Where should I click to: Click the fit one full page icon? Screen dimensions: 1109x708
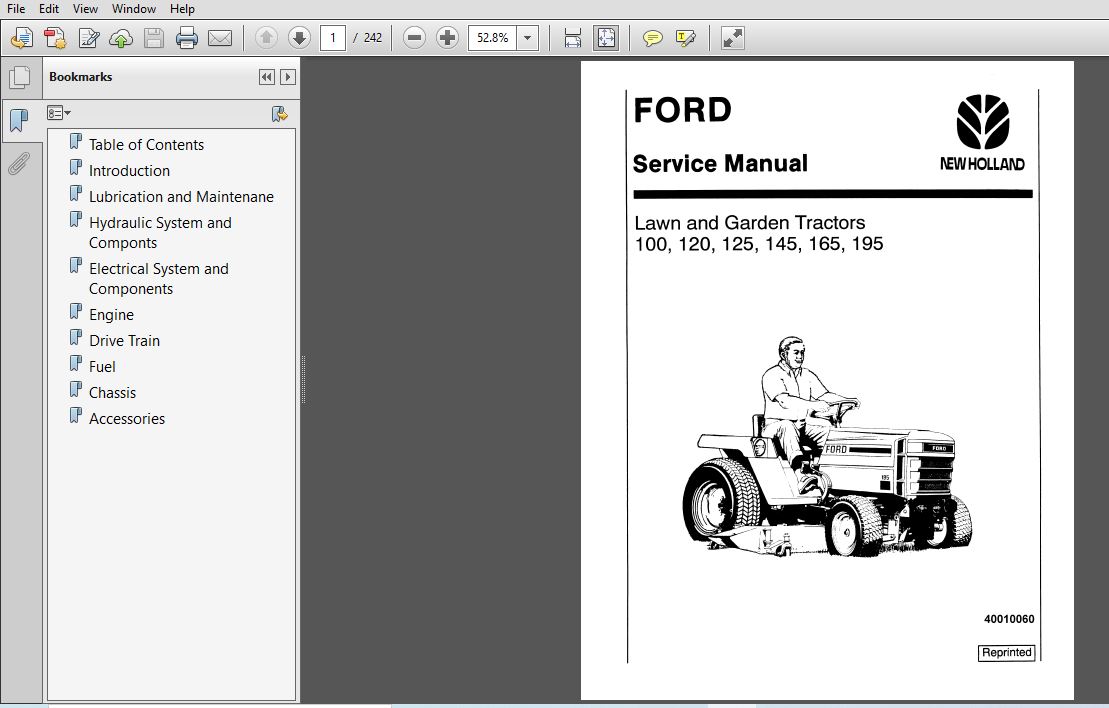coord(606,38)
